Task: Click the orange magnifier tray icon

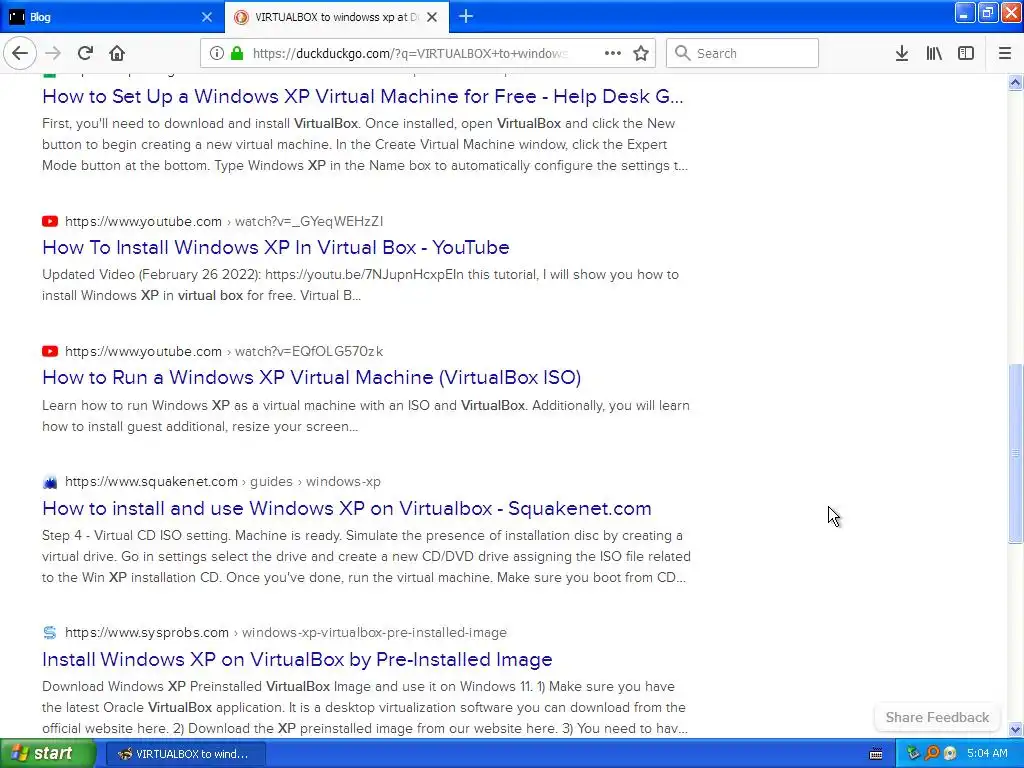Action: (931, 753)
